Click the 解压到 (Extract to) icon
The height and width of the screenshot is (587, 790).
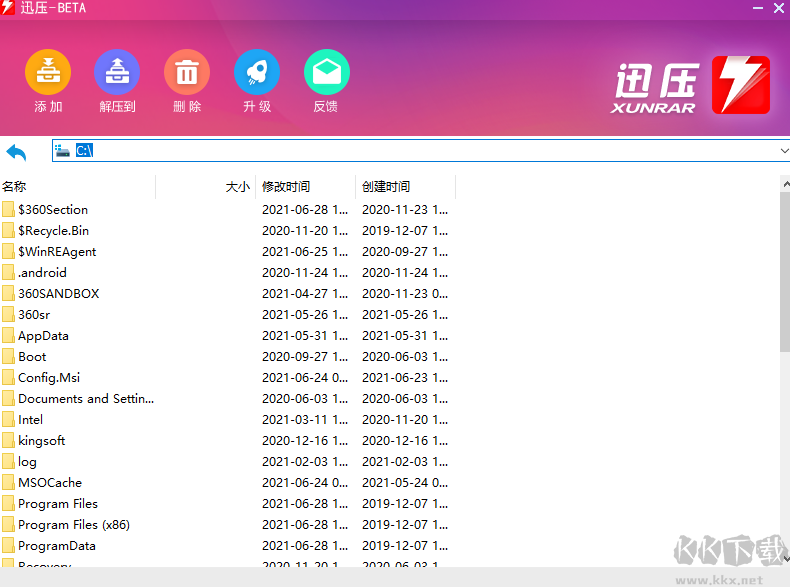(x=117, y=72)
